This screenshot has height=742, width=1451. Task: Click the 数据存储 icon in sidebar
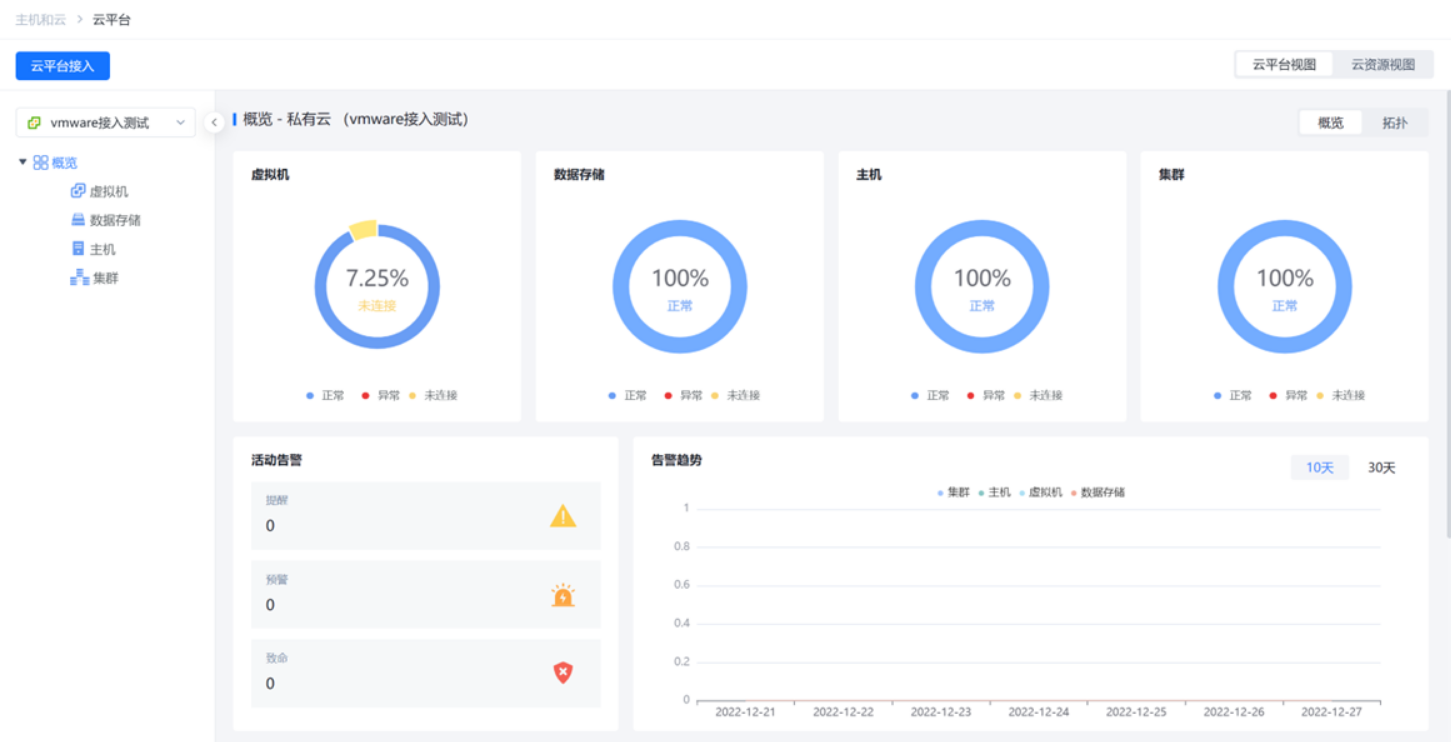tap(78, 220)
